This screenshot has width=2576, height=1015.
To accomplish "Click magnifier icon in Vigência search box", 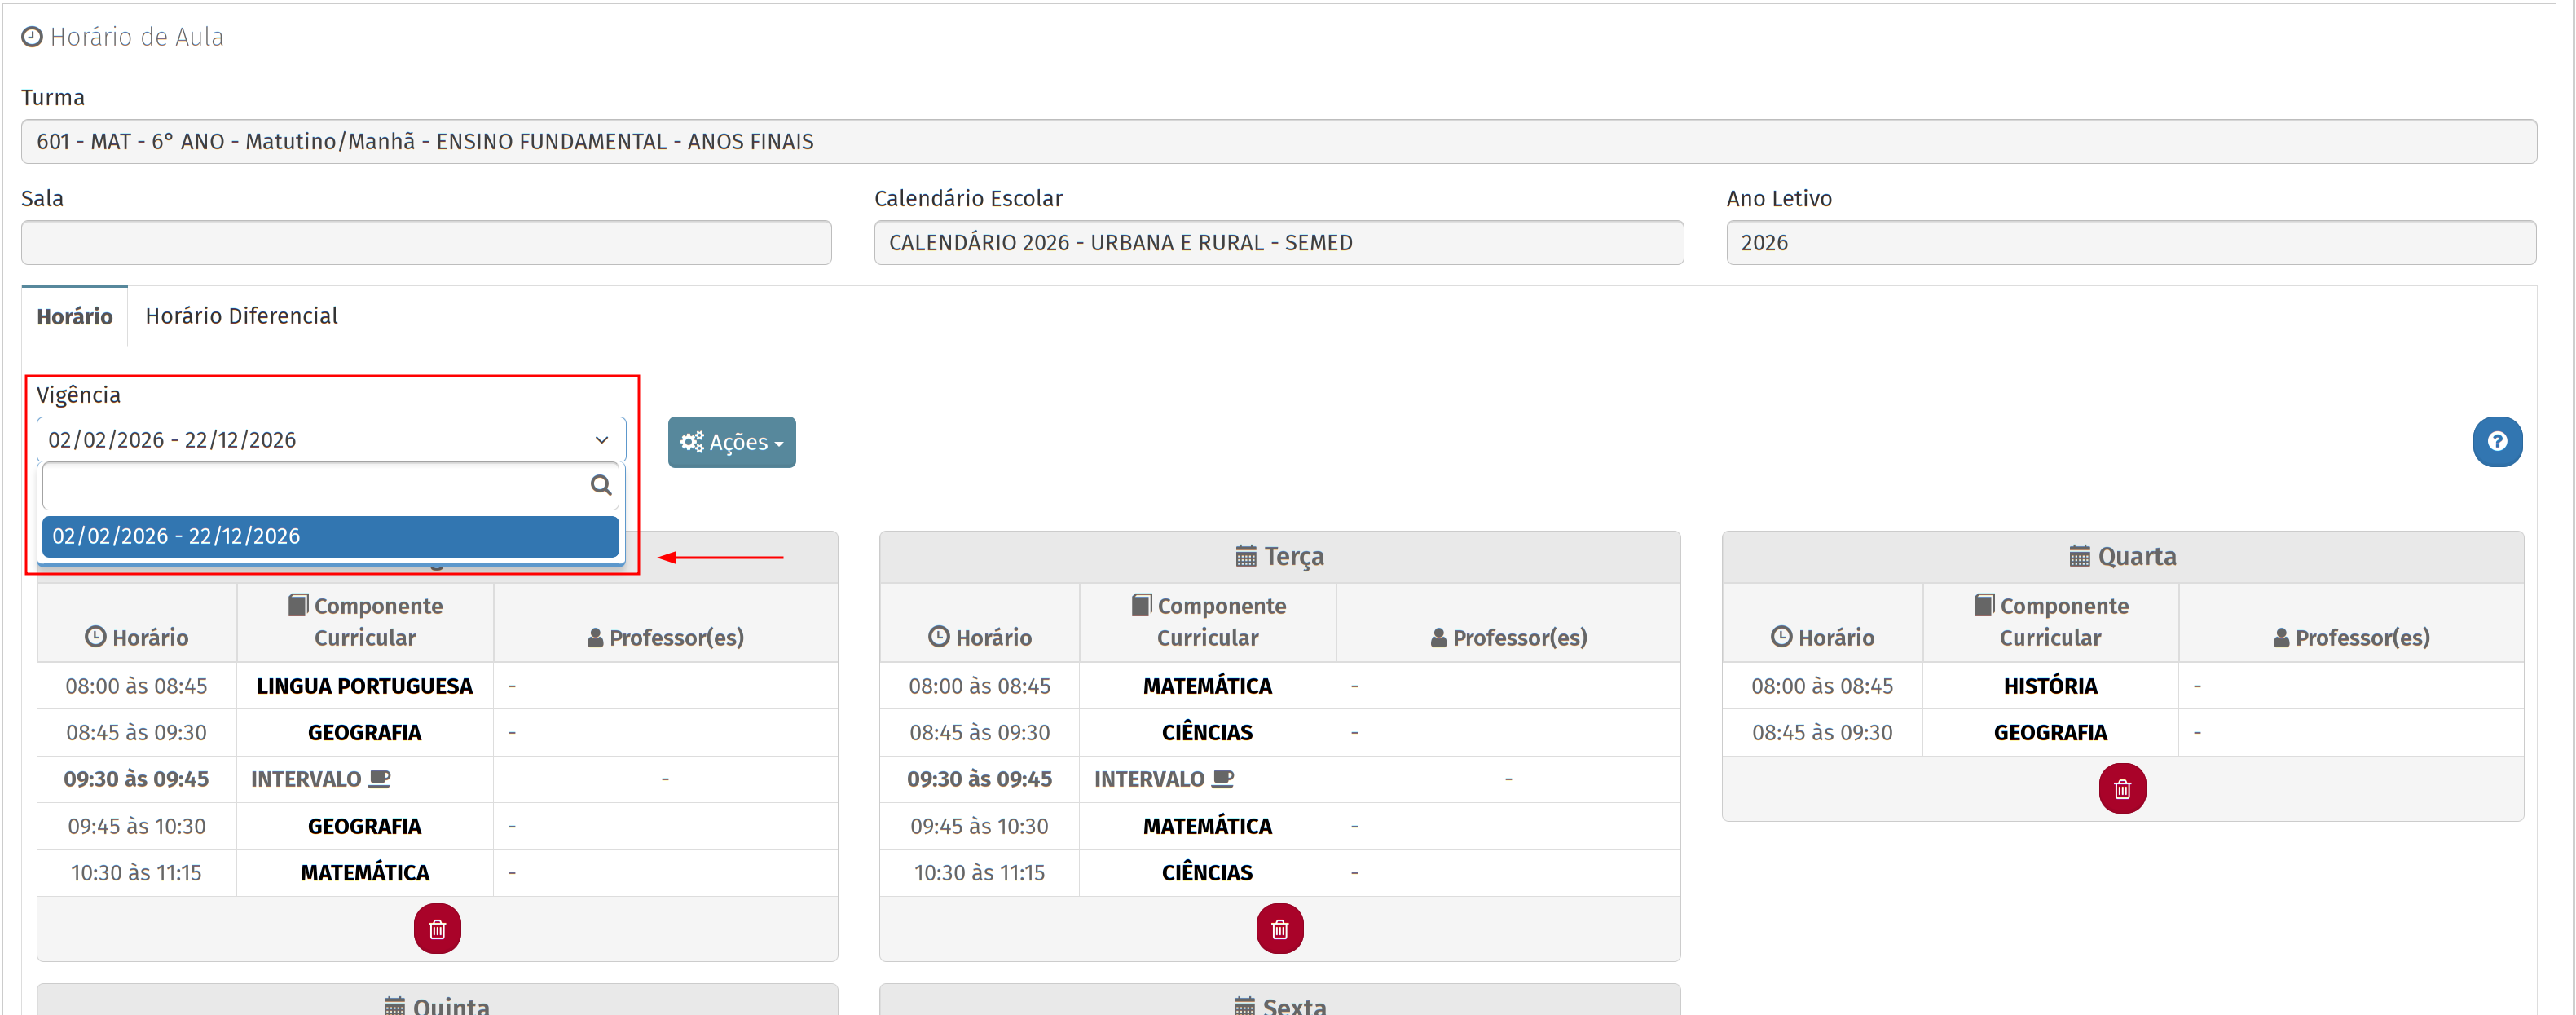I will (600, 485).
